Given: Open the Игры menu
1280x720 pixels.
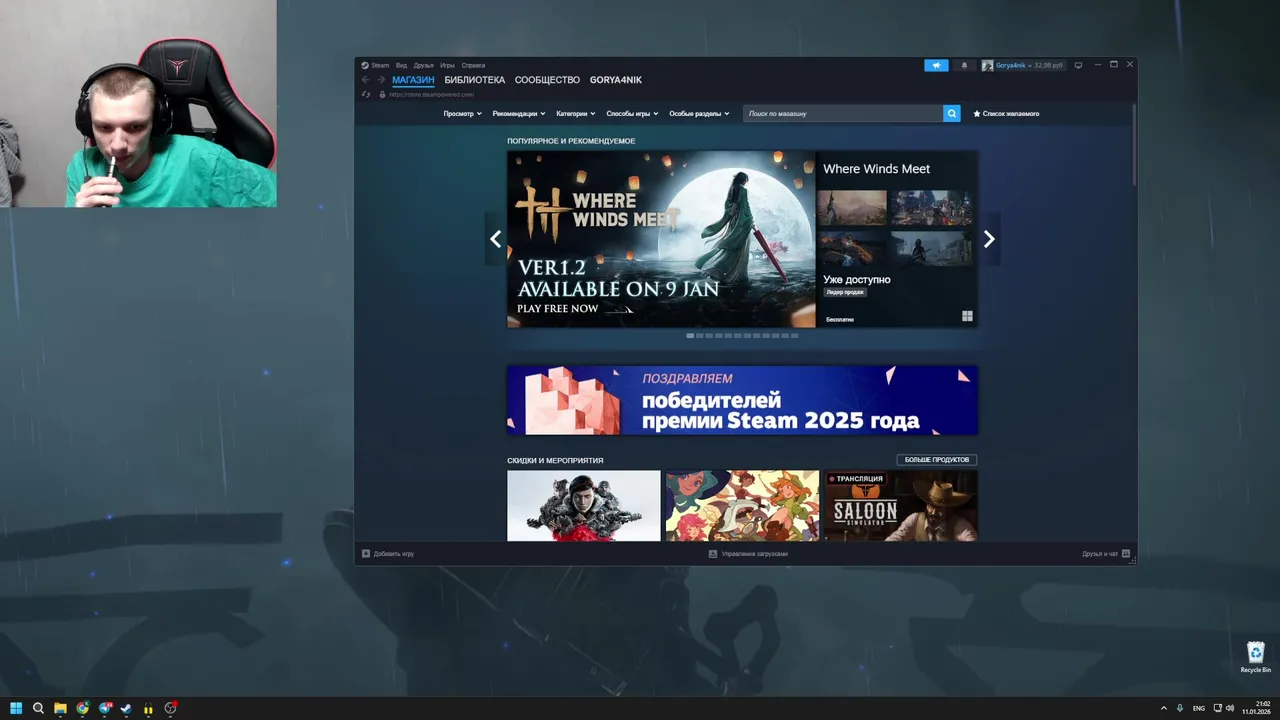Looking at the screenshot, I should pyautogui.click(x=447, y=65).
